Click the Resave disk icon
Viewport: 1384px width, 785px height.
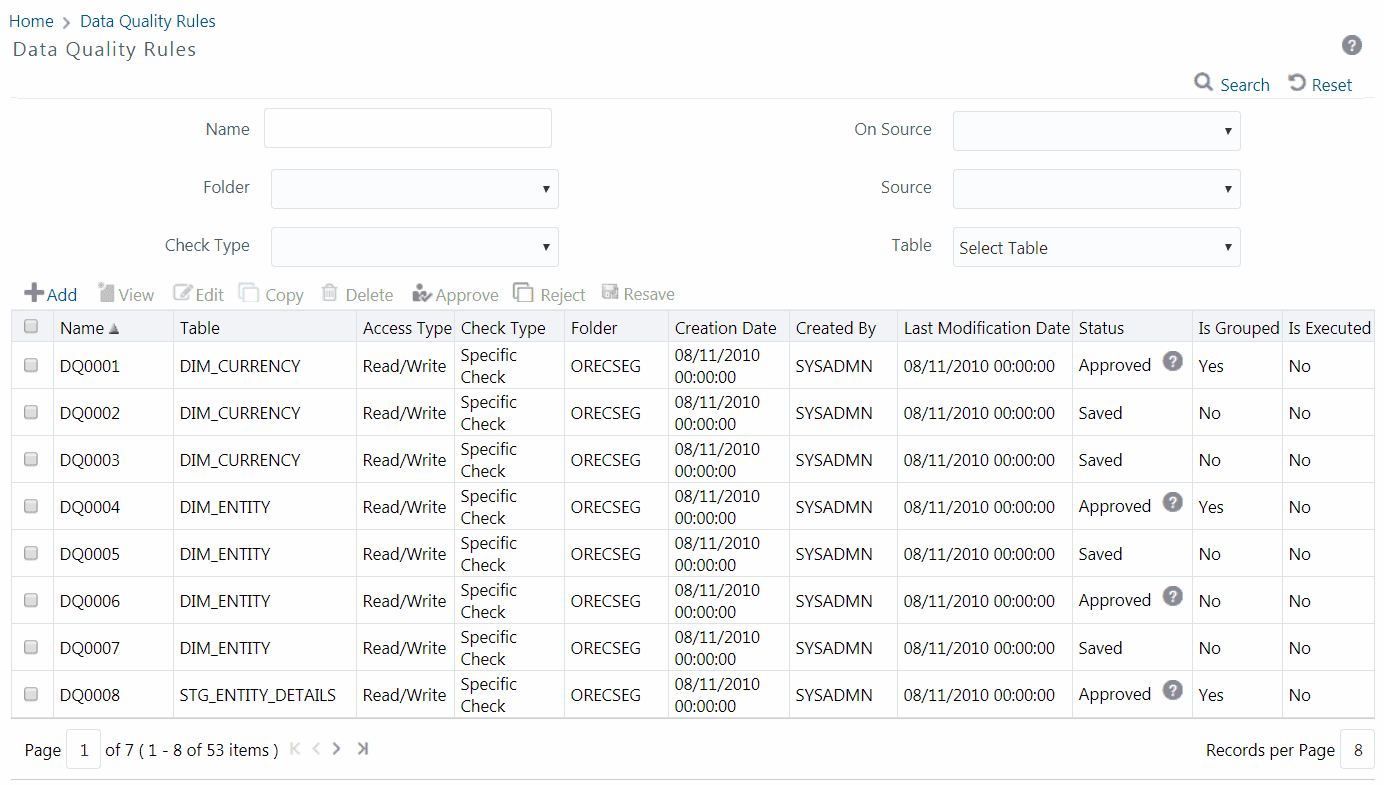[610, 292]
